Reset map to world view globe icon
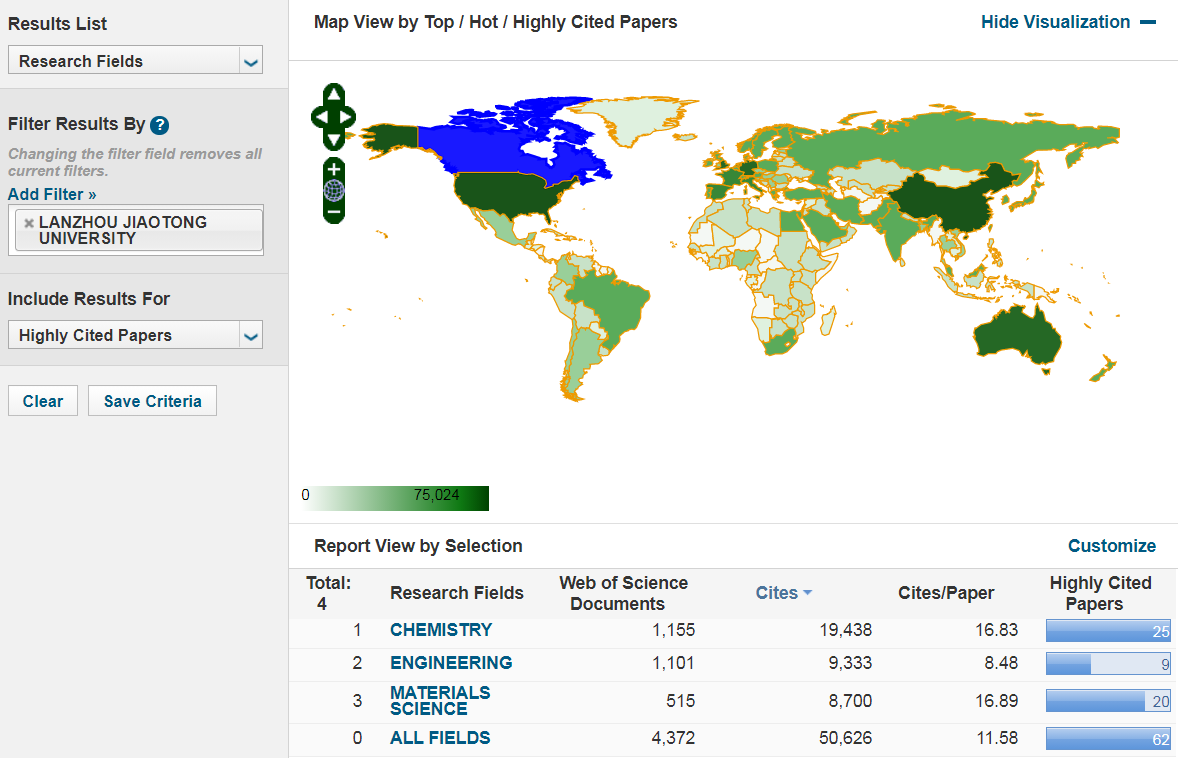The height and width of the screenshot is (758, 1178). tap(334, 191)
